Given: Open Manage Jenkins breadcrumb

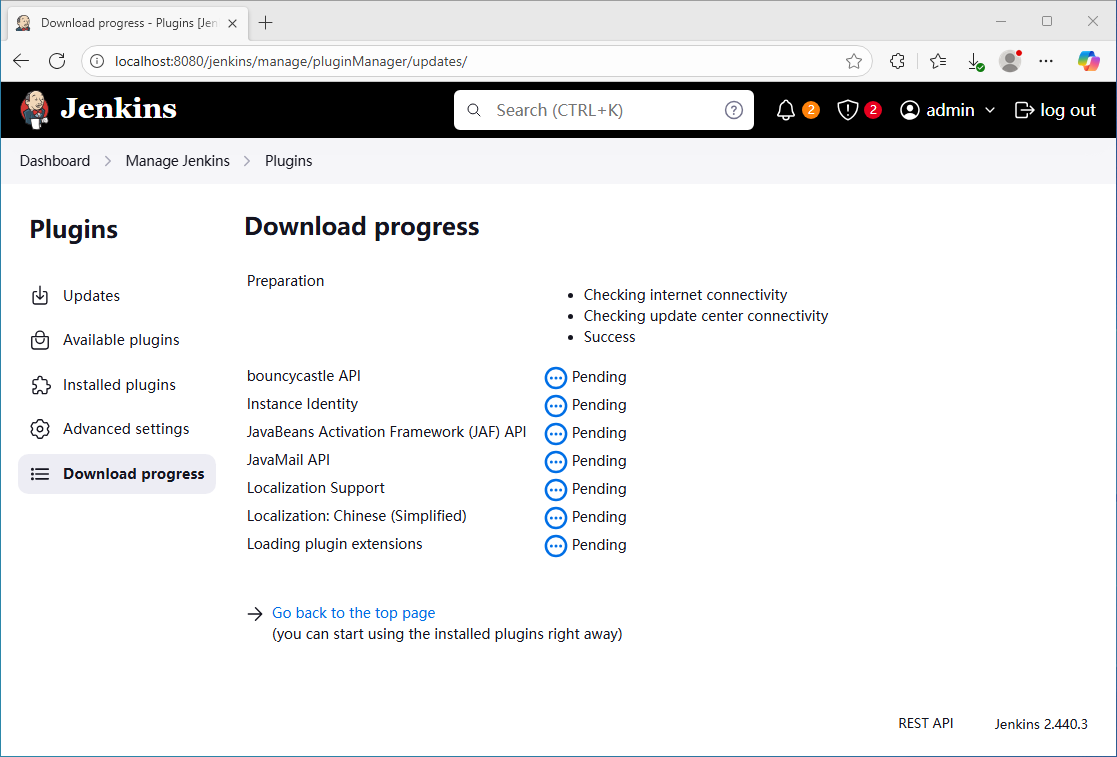Looking at the screenshot, I should [177, 161].
